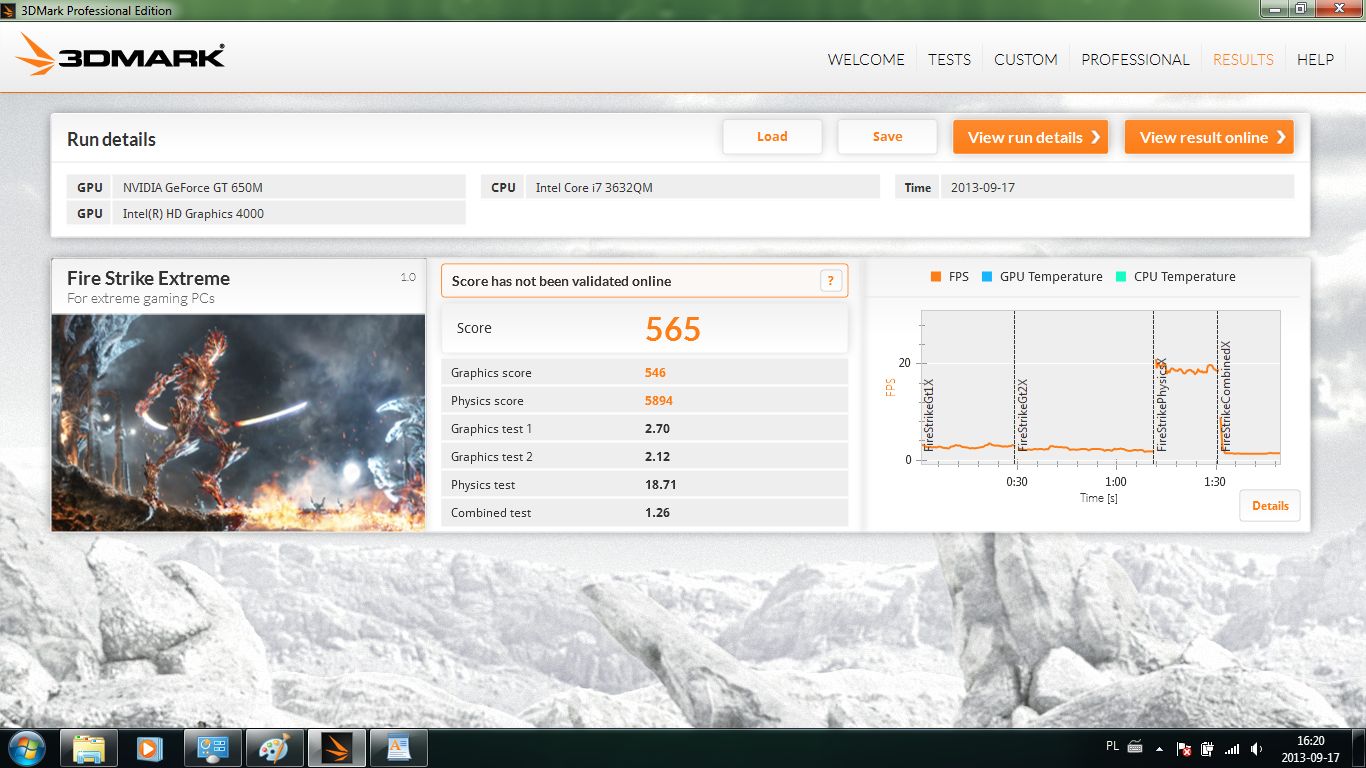This screenshot has height=768, width=1366.
Task: Click the Physics test value 18.71
Action: tap(661, 485)
